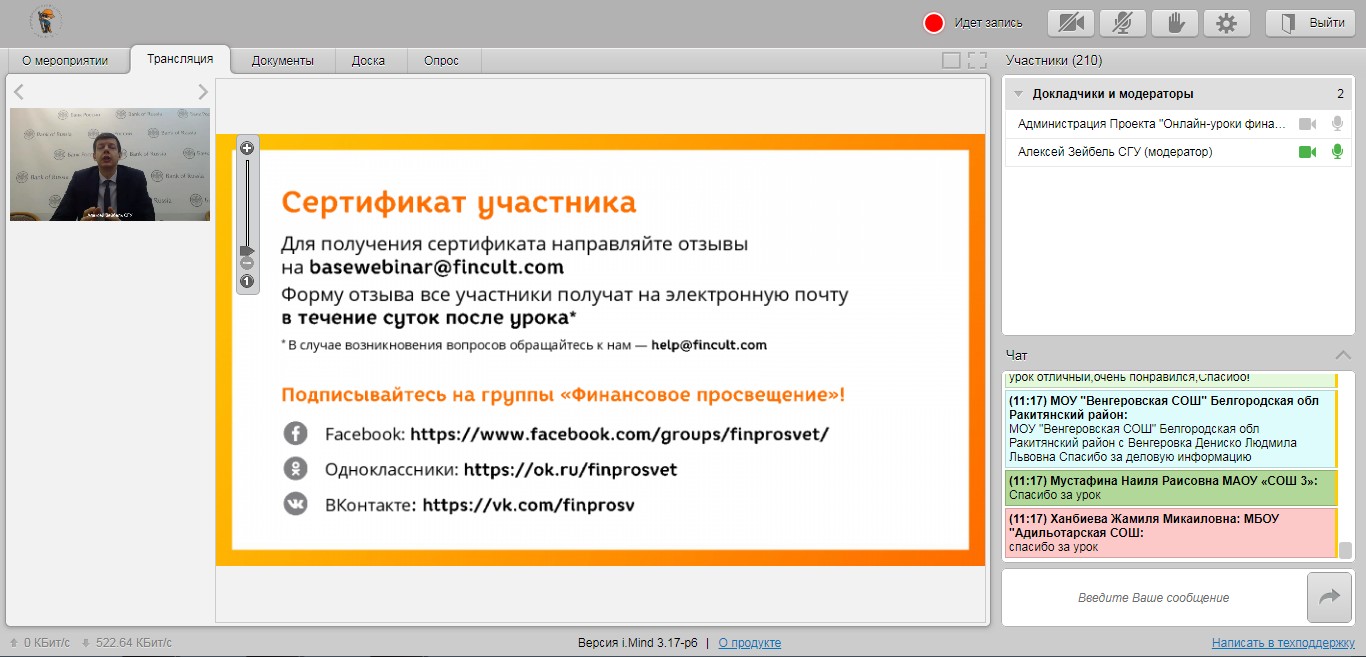
Task: Select the presenter video thumbnail
Action: click(x=110, y=164)
